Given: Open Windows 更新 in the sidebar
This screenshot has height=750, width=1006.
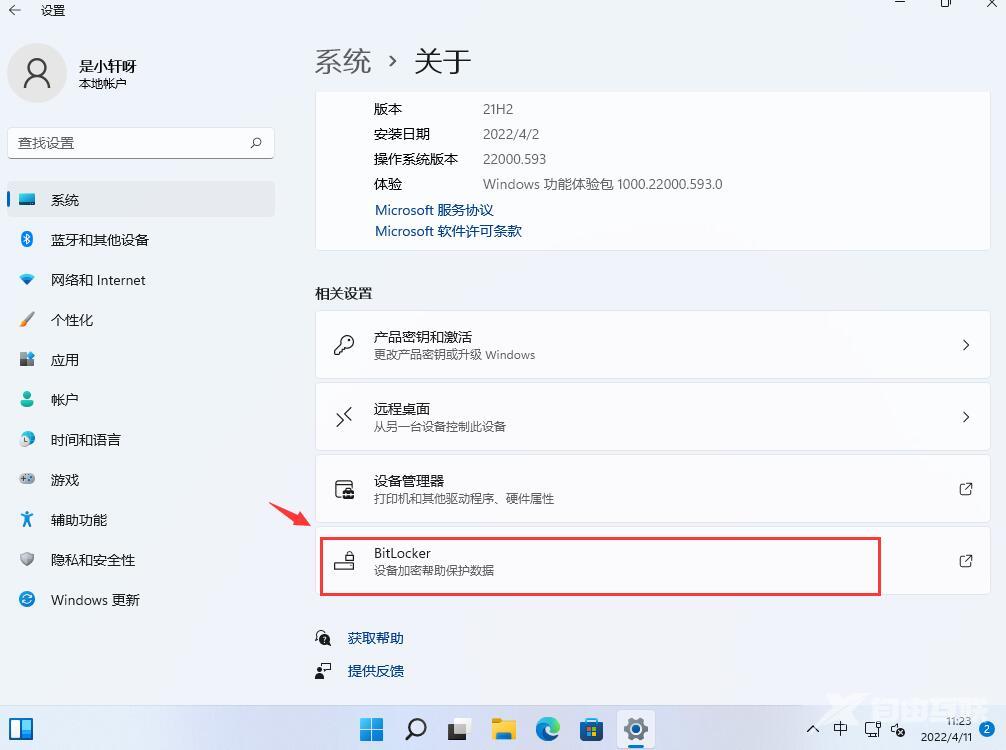Looking at the screenshot, I should [95, 600].
